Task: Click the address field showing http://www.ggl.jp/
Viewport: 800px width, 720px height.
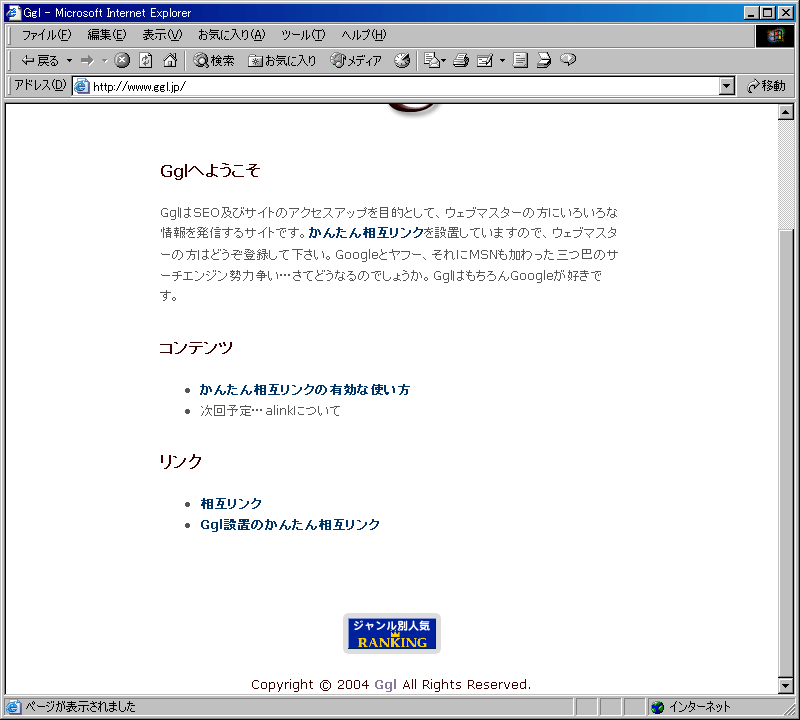Action: 395,86
